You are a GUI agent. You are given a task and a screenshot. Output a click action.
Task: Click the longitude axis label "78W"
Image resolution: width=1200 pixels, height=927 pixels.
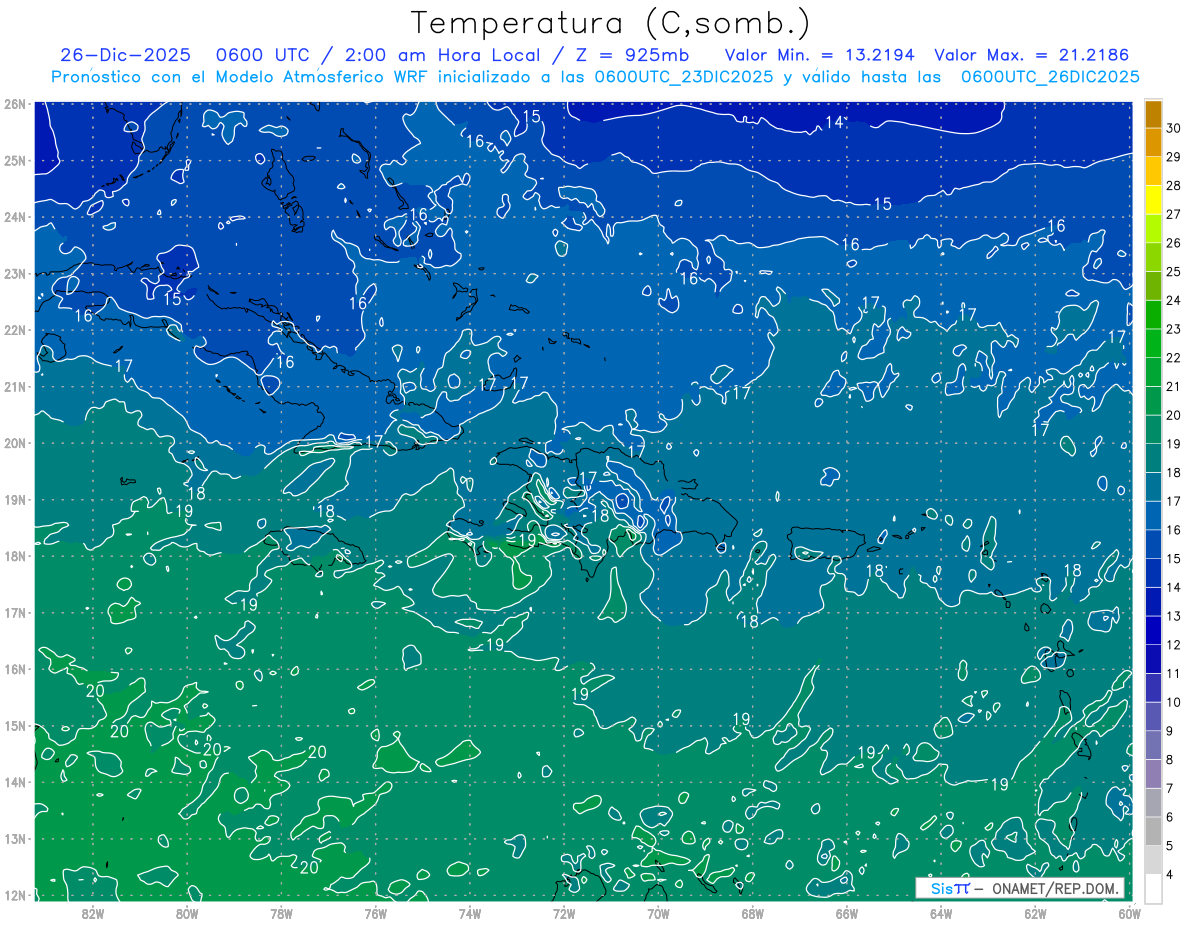pyautogui.click(x=281, y=913)
